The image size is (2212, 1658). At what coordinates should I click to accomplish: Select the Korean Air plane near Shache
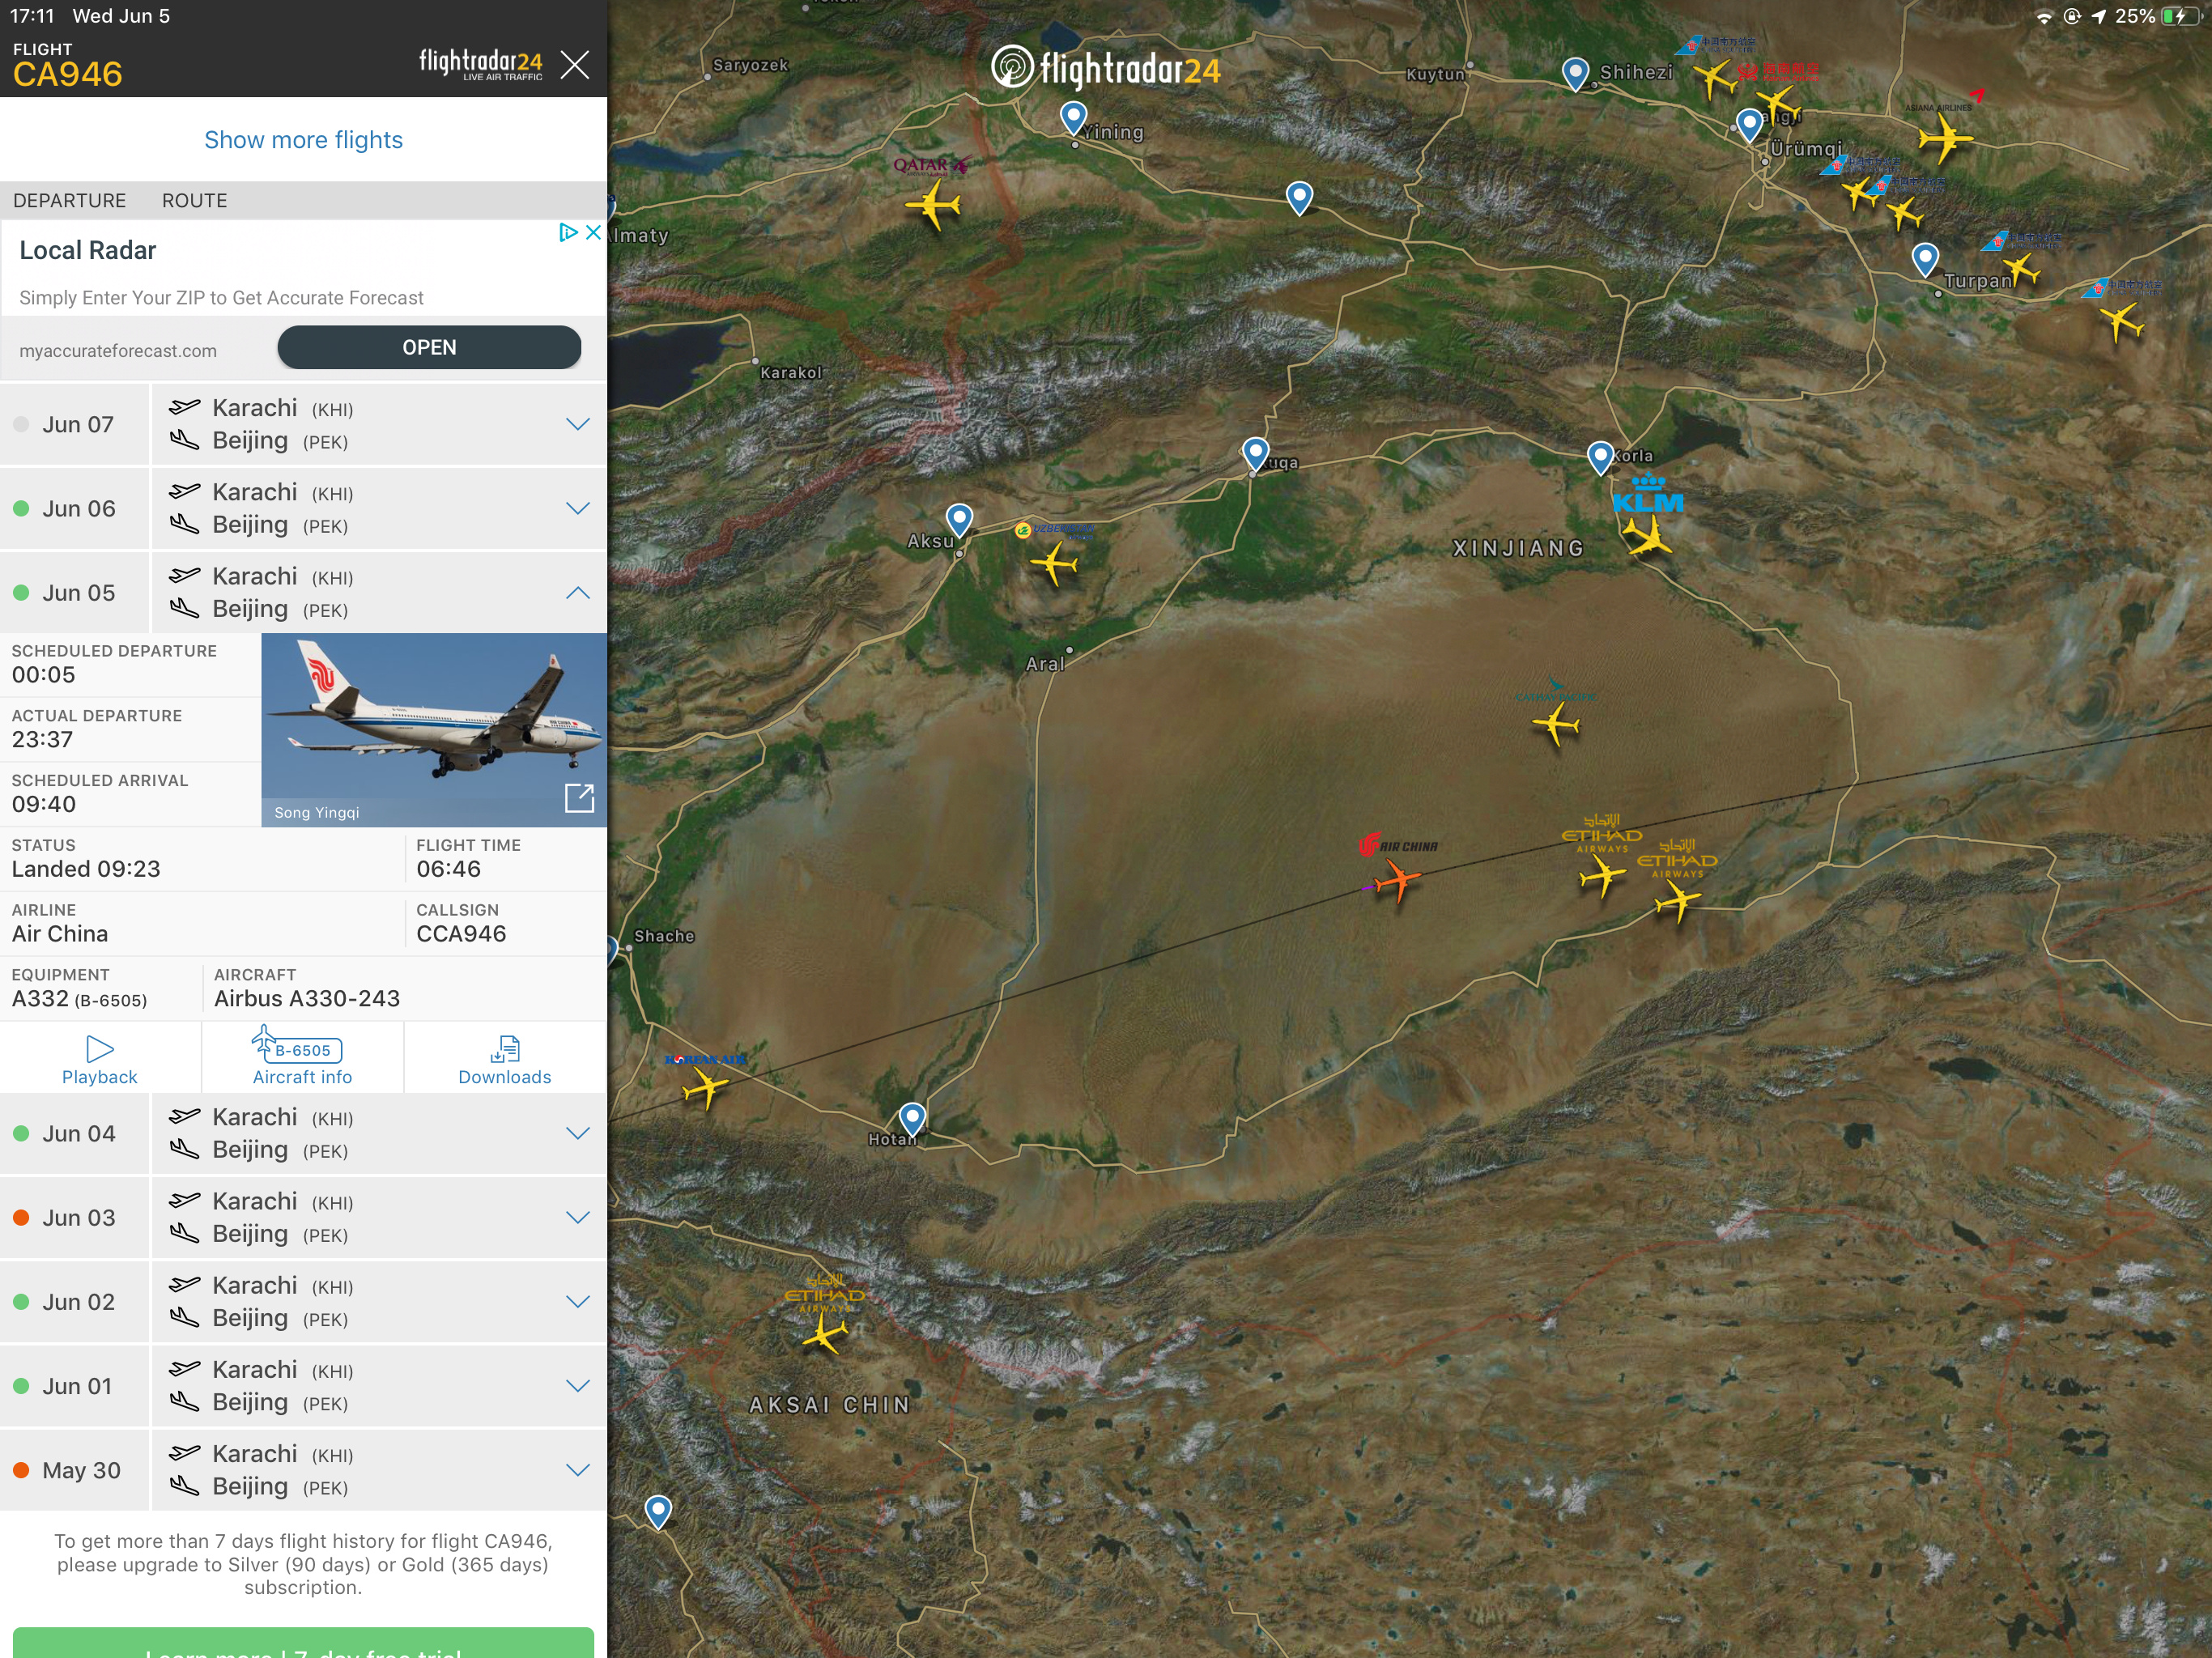tap(705, 1088)
